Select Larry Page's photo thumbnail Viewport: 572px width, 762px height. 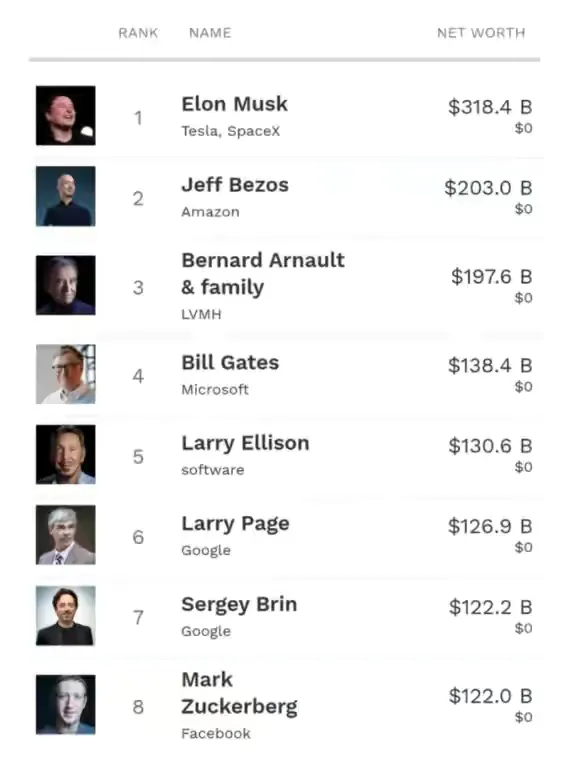[x=66, y=535]
